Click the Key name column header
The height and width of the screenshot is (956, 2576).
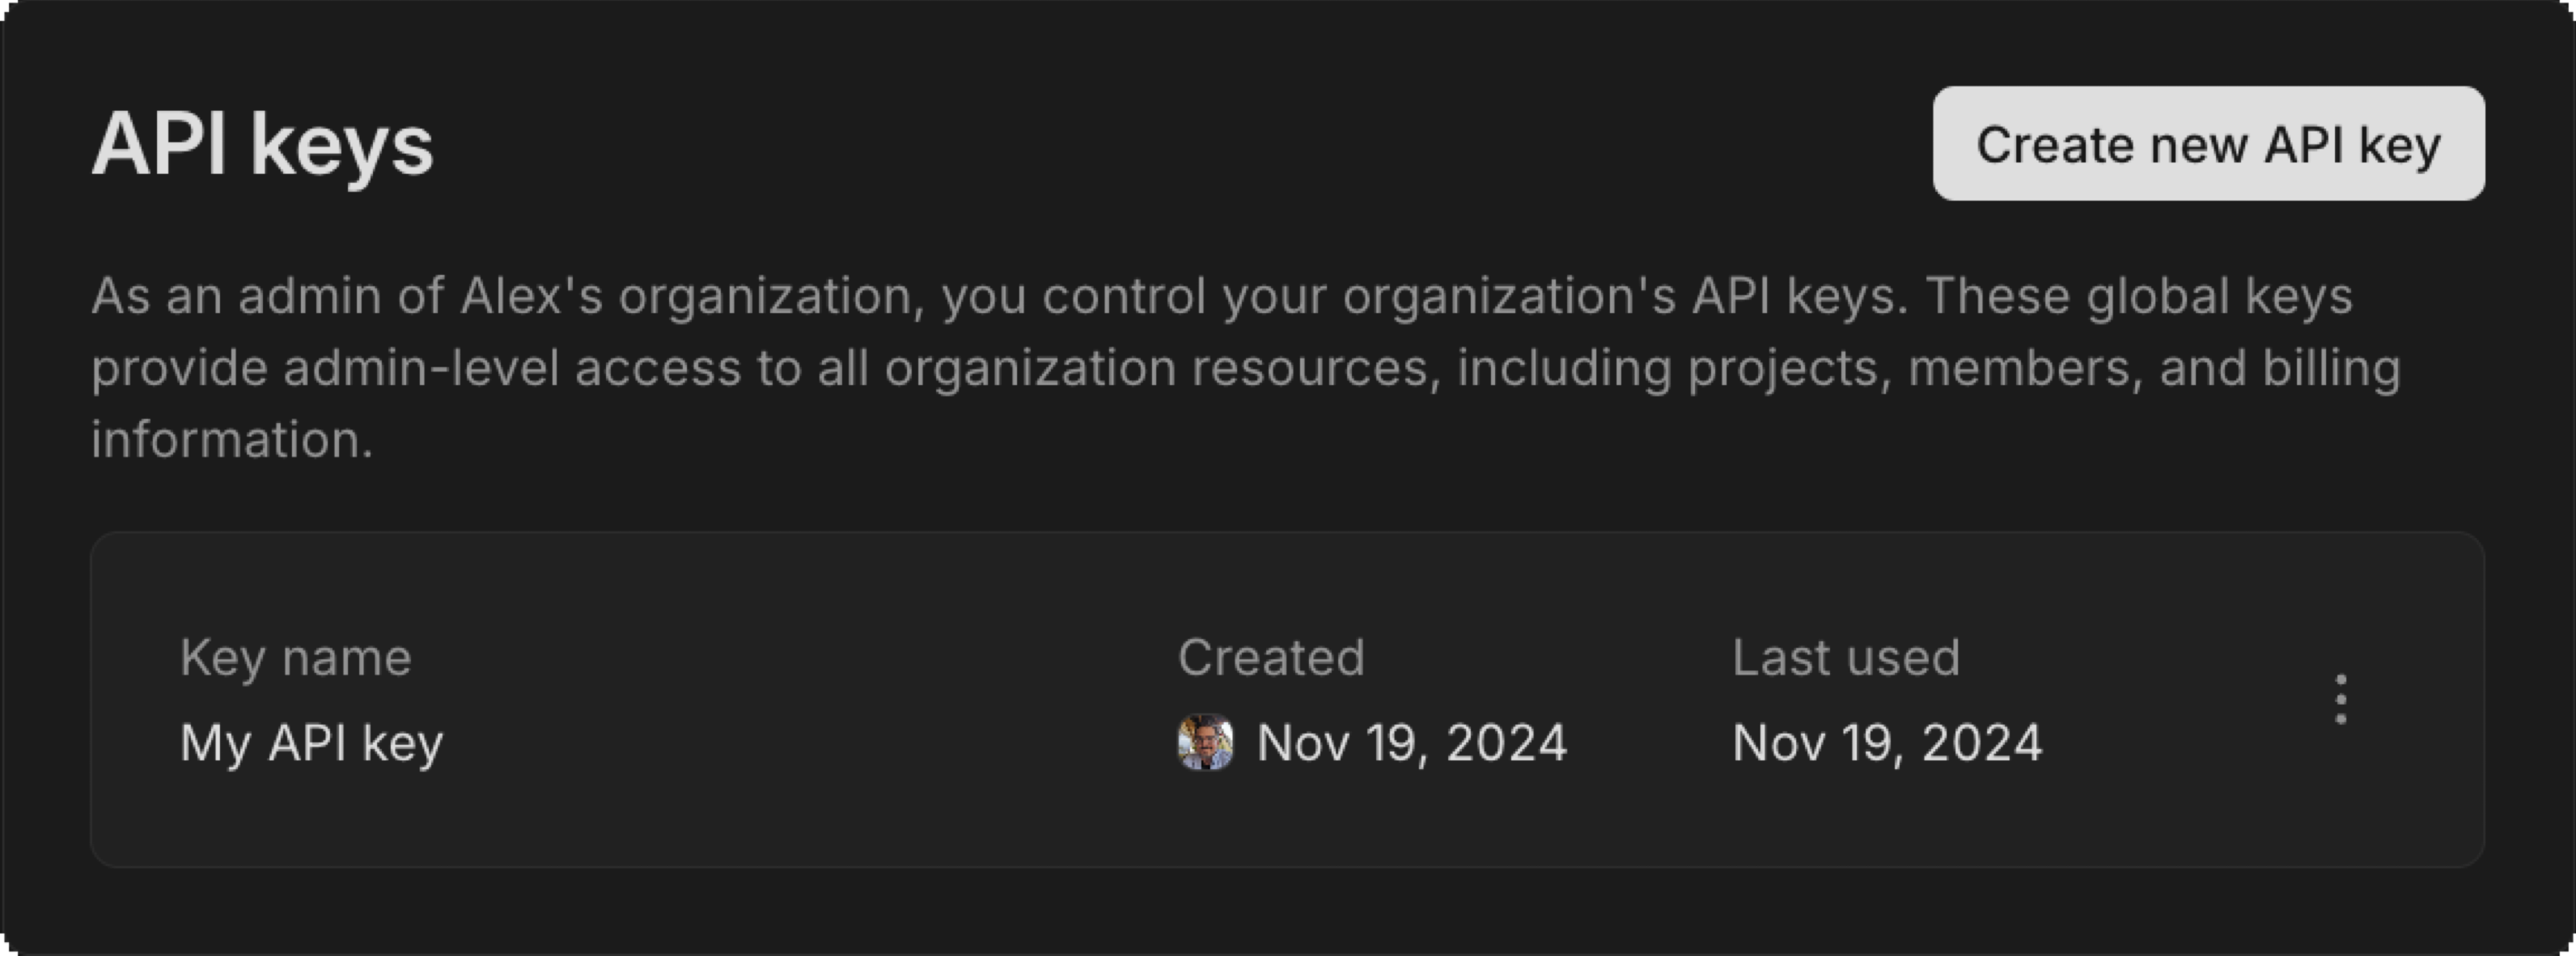[x=295, y=658]
